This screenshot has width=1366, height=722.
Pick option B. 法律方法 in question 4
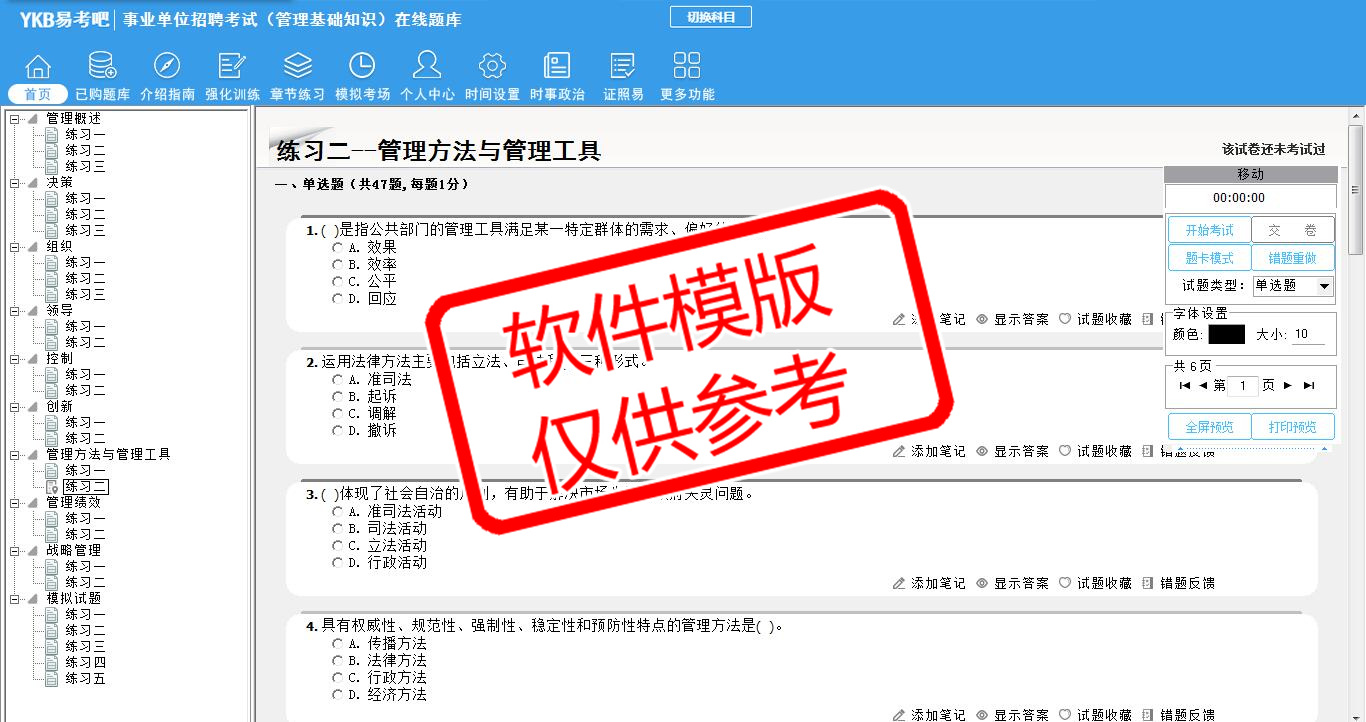click(337, 661)
